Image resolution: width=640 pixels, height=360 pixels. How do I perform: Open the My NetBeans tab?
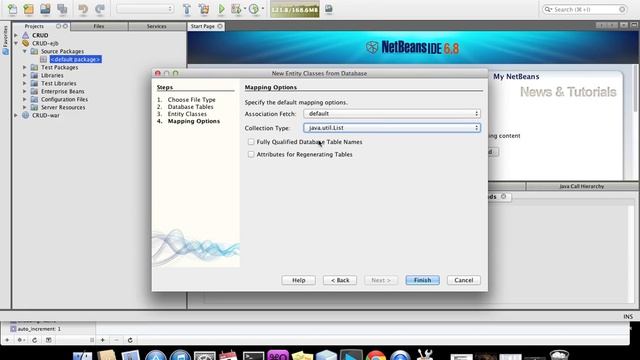coord(516,76)
